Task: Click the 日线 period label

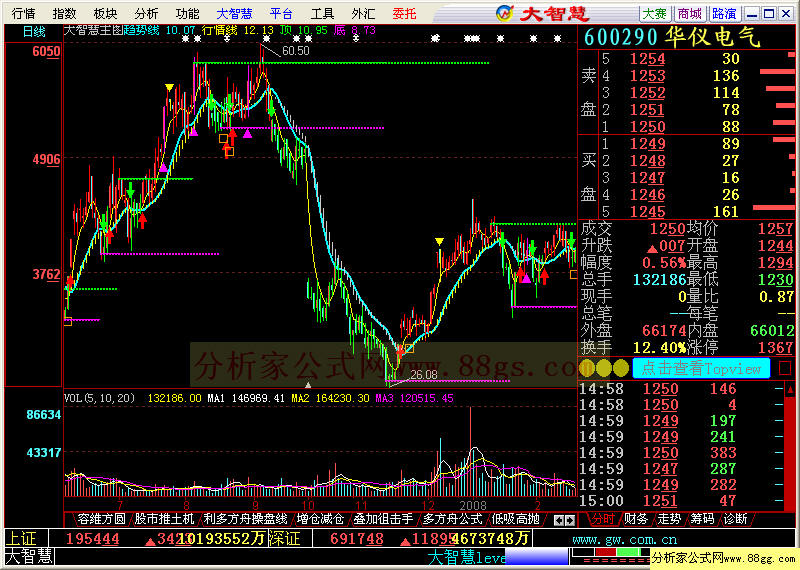Action: pyautogui.click(x=34, y=32)
